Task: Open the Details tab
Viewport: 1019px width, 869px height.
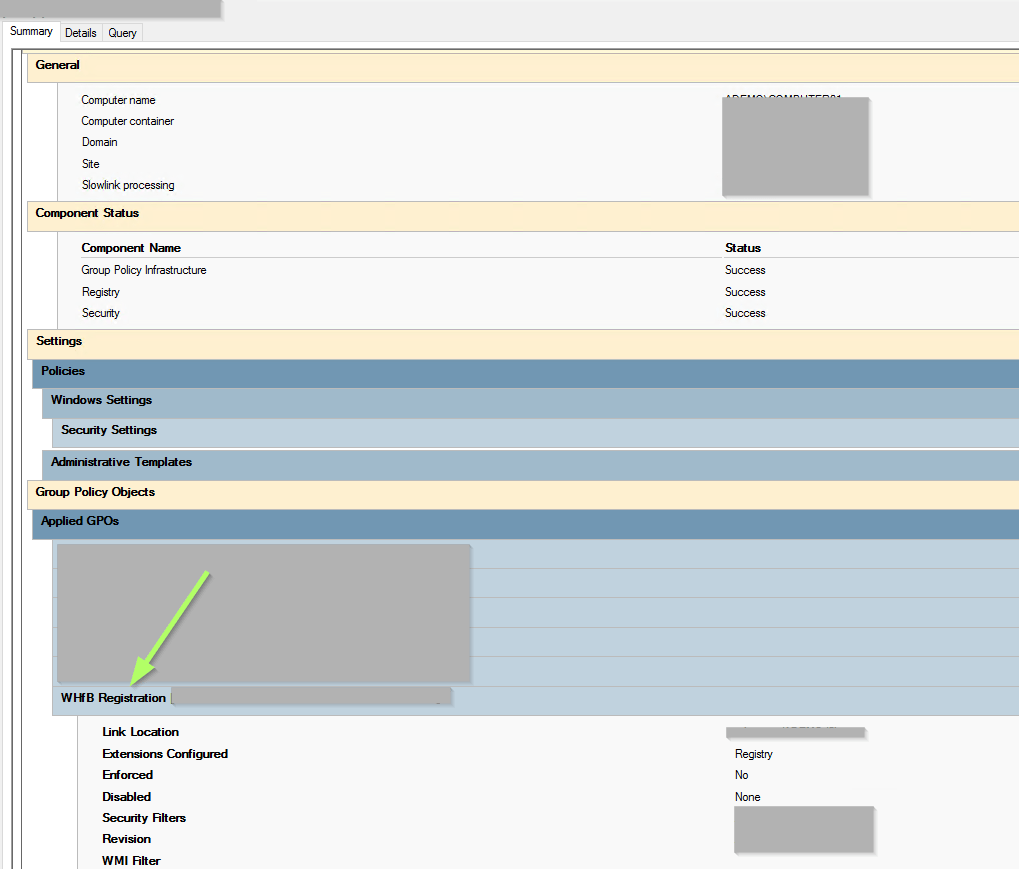Action: [x=81, y=33]
